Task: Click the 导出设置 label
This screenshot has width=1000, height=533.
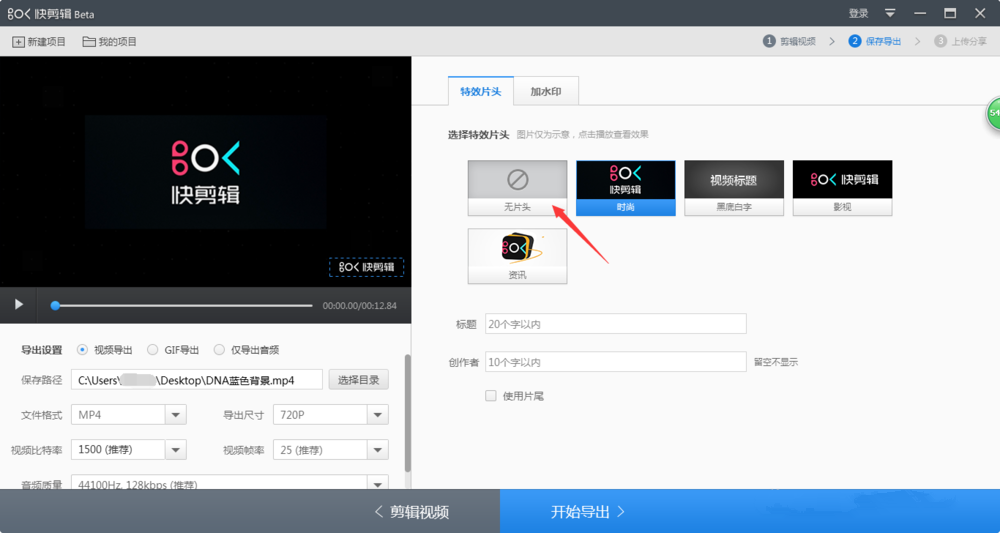Action: [x=42, y=349]
